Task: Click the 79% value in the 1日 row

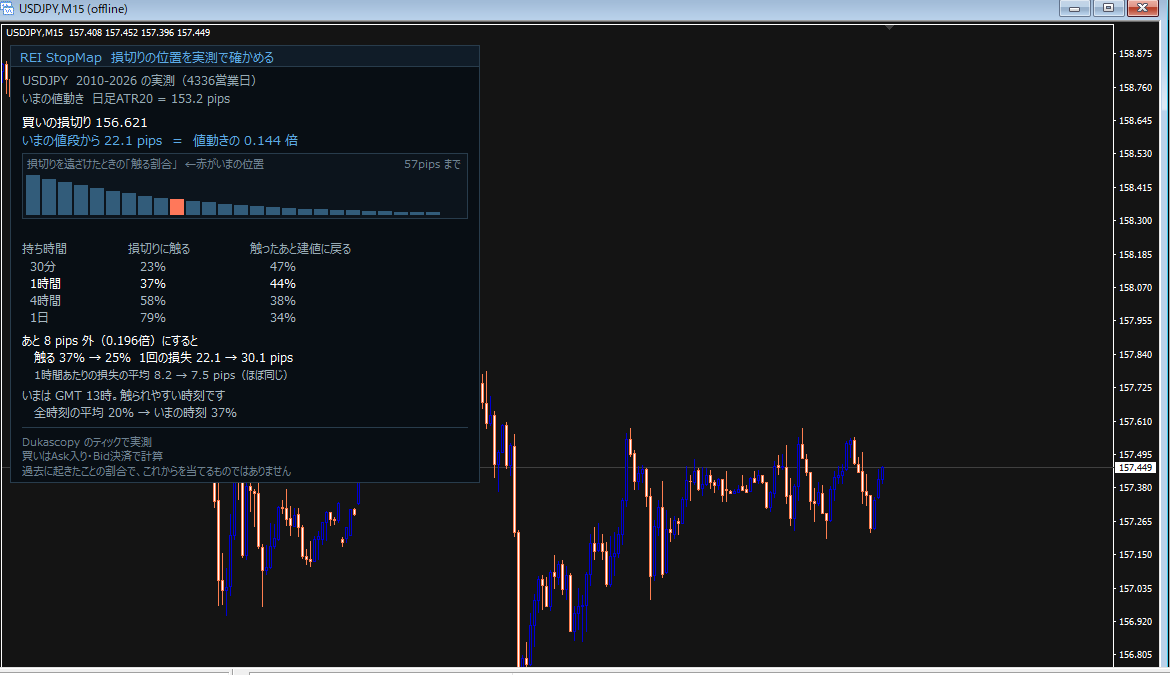Action: (x=153, y=318)
